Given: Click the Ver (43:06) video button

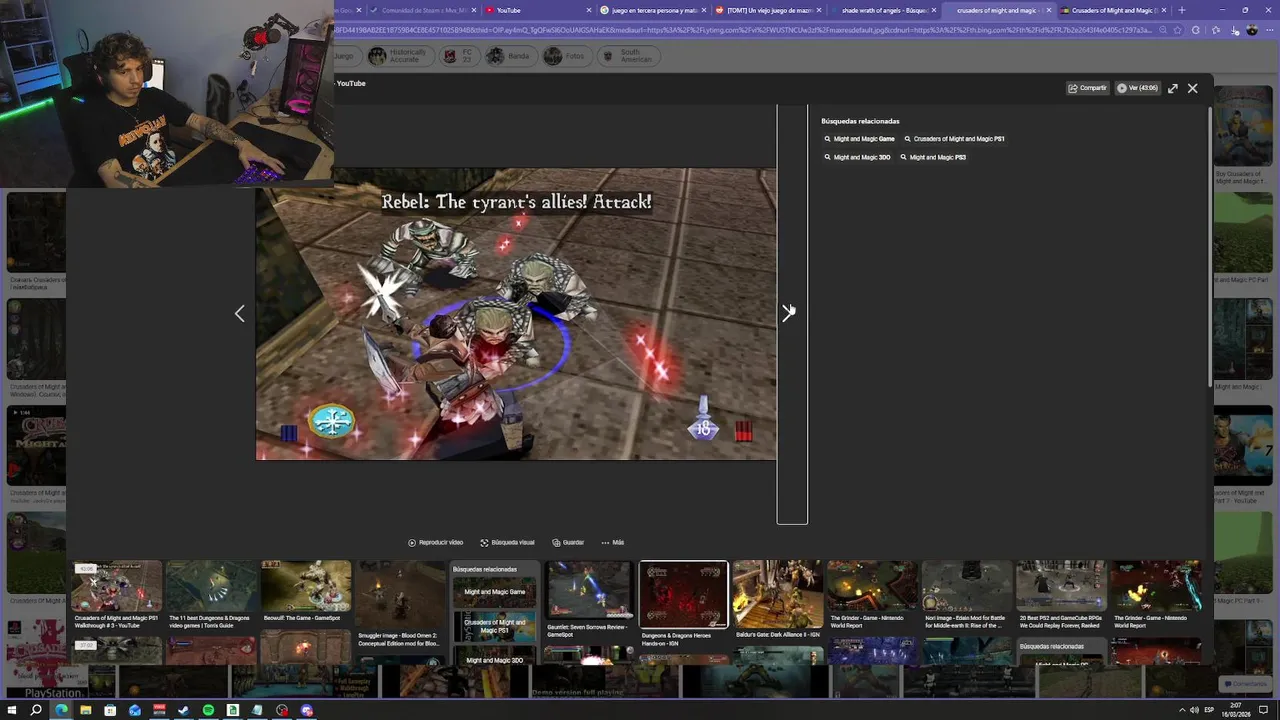Looking at the screenshot, I should click(1137, 88).
